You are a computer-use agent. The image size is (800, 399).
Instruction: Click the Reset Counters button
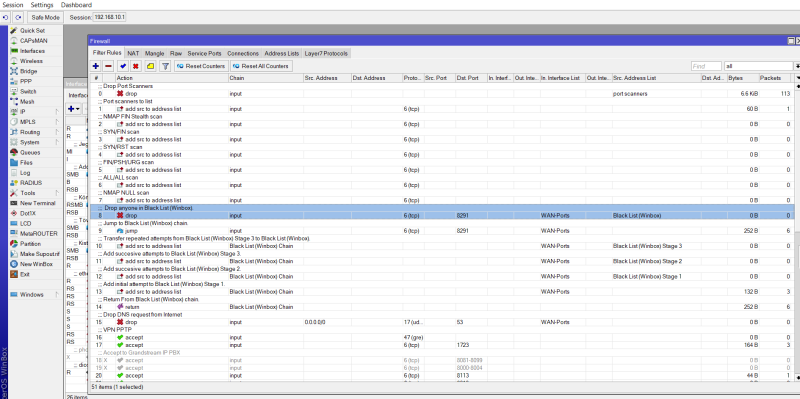201,66
